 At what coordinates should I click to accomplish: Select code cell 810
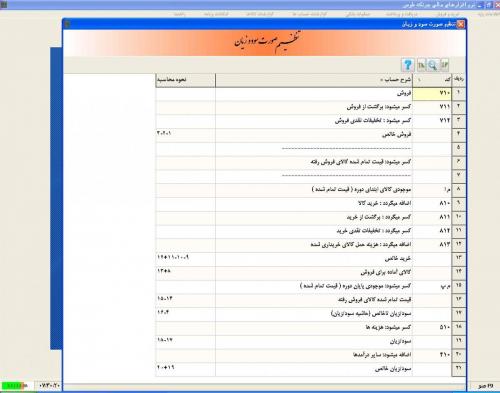432,204
